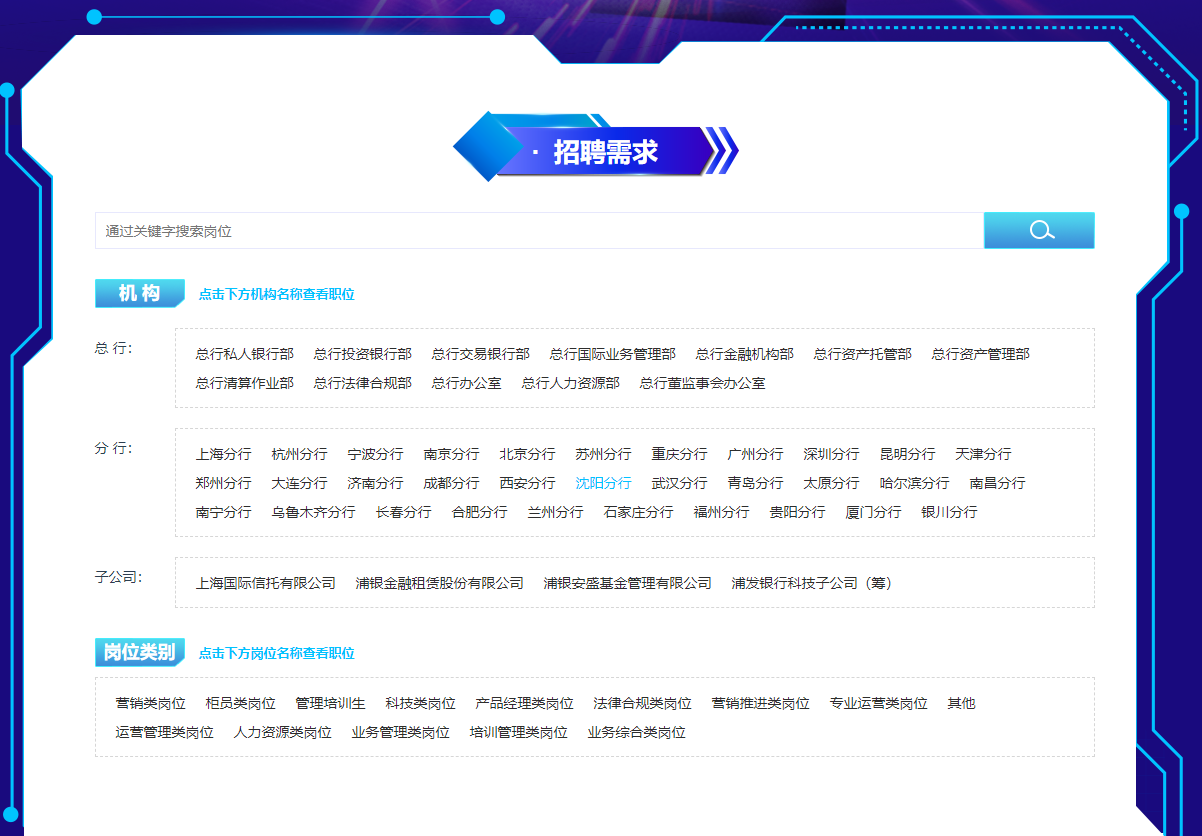Show 营销推进类岗位 jobs
The width and height of the screenshot is (1202, 836).
pos(761,704)
